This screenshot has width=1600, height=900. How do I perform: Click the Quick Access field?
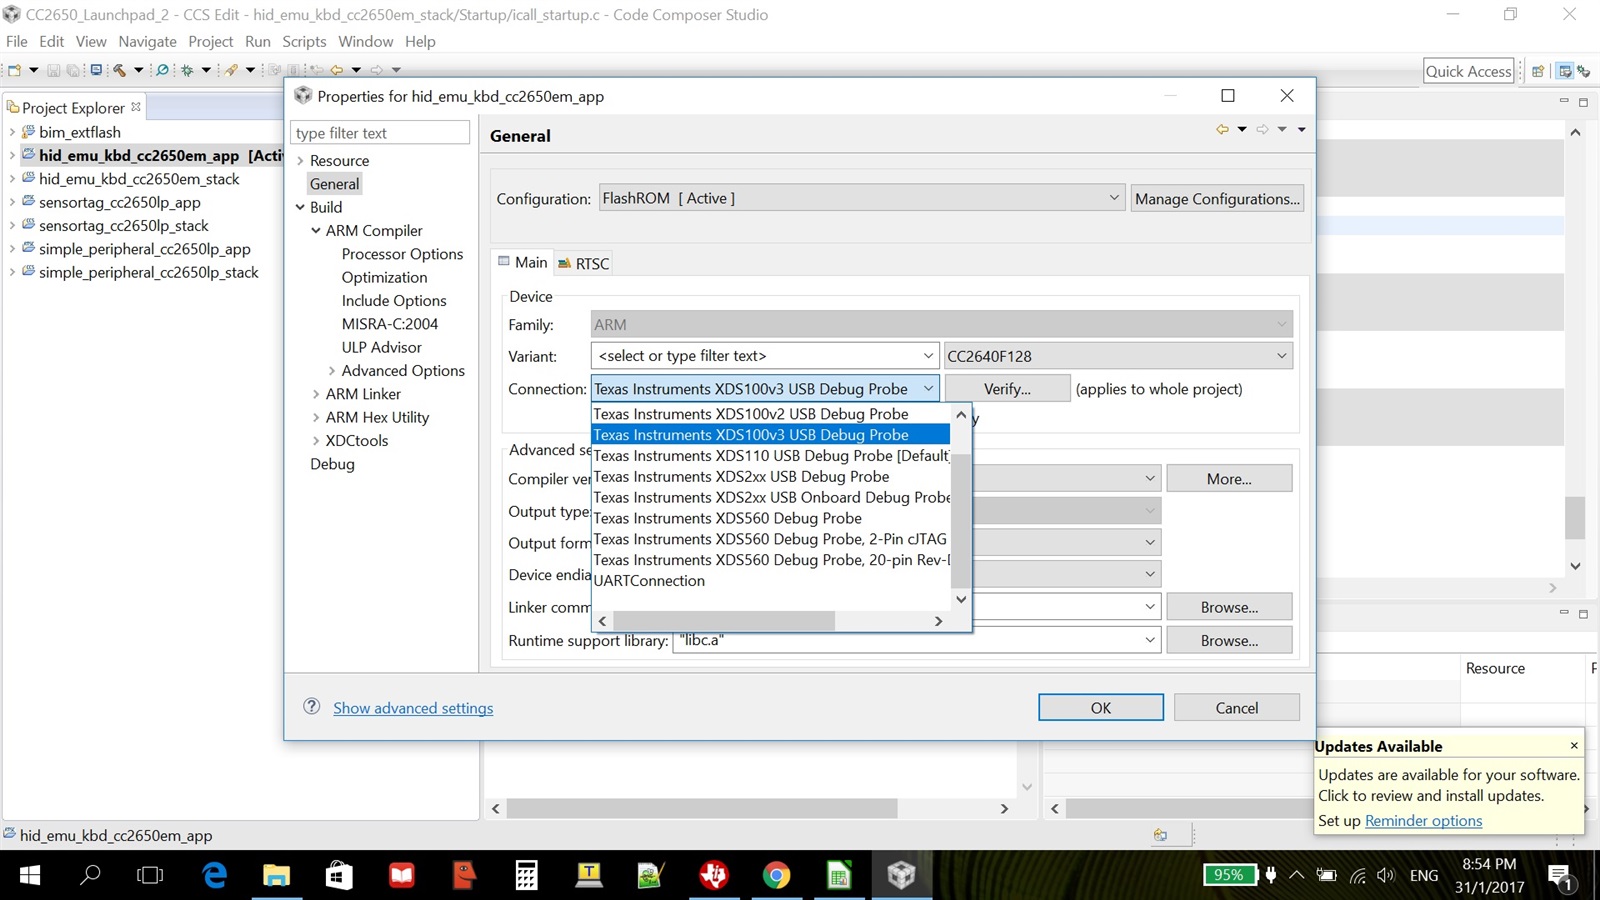(x=1468, y=71)
